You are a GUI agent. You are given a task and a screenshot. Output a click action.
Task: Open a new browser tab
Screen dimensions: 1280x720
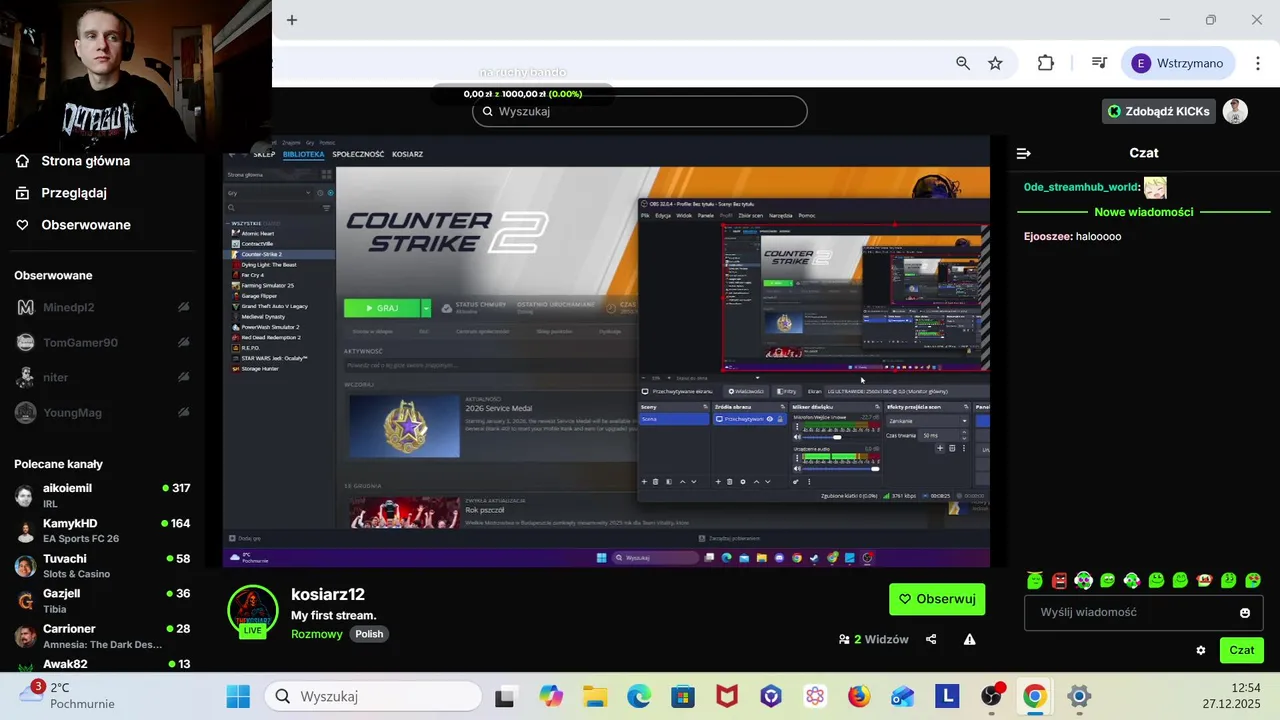[x=292, y=20]
